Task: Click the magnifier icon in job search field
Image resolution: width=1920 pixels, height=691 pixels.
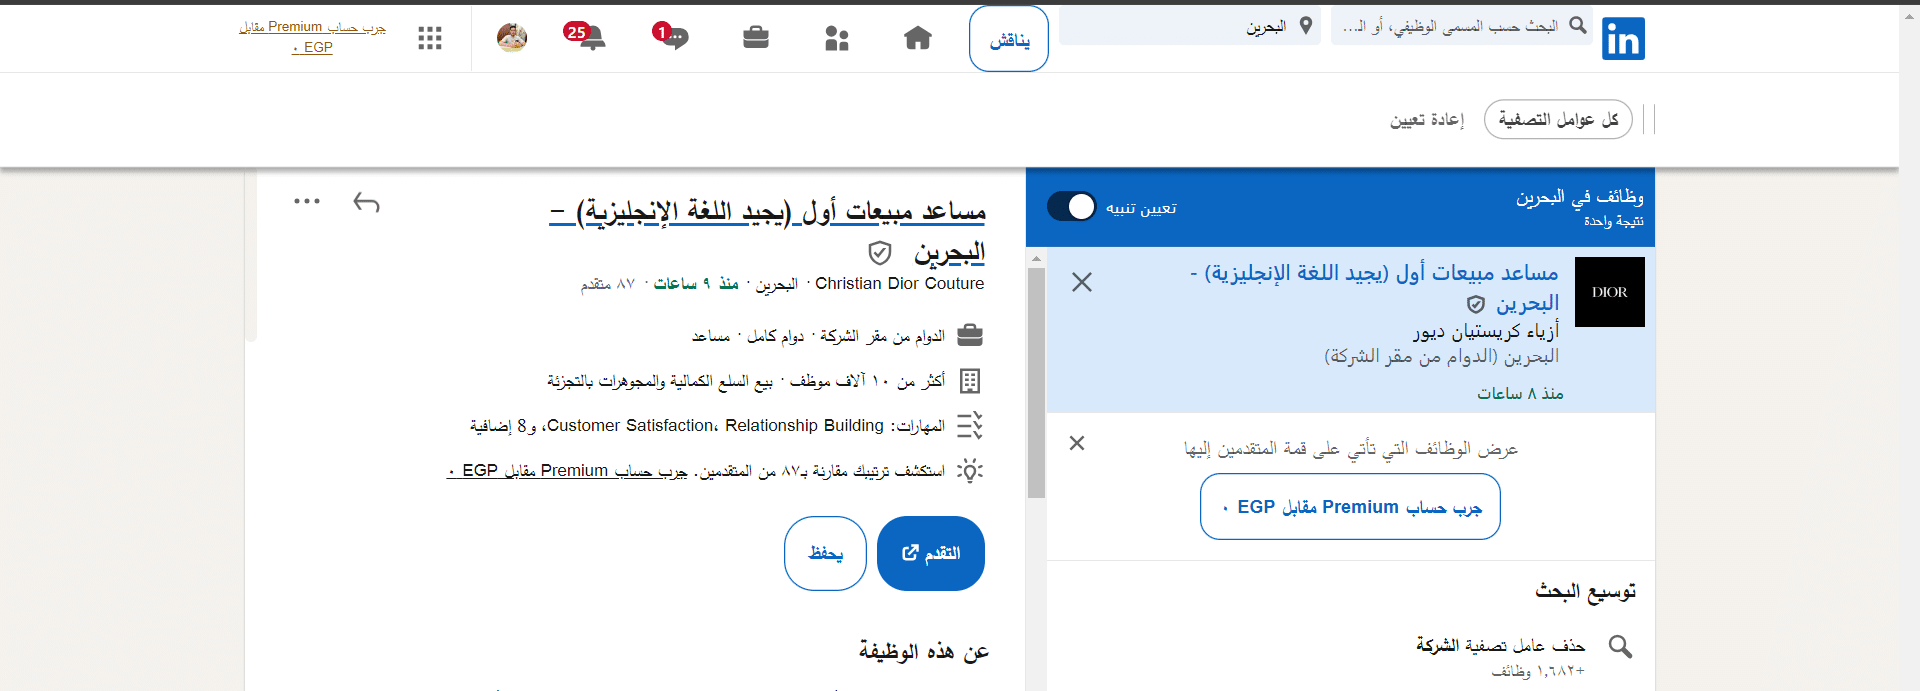Action: (x=1578, y=25)
